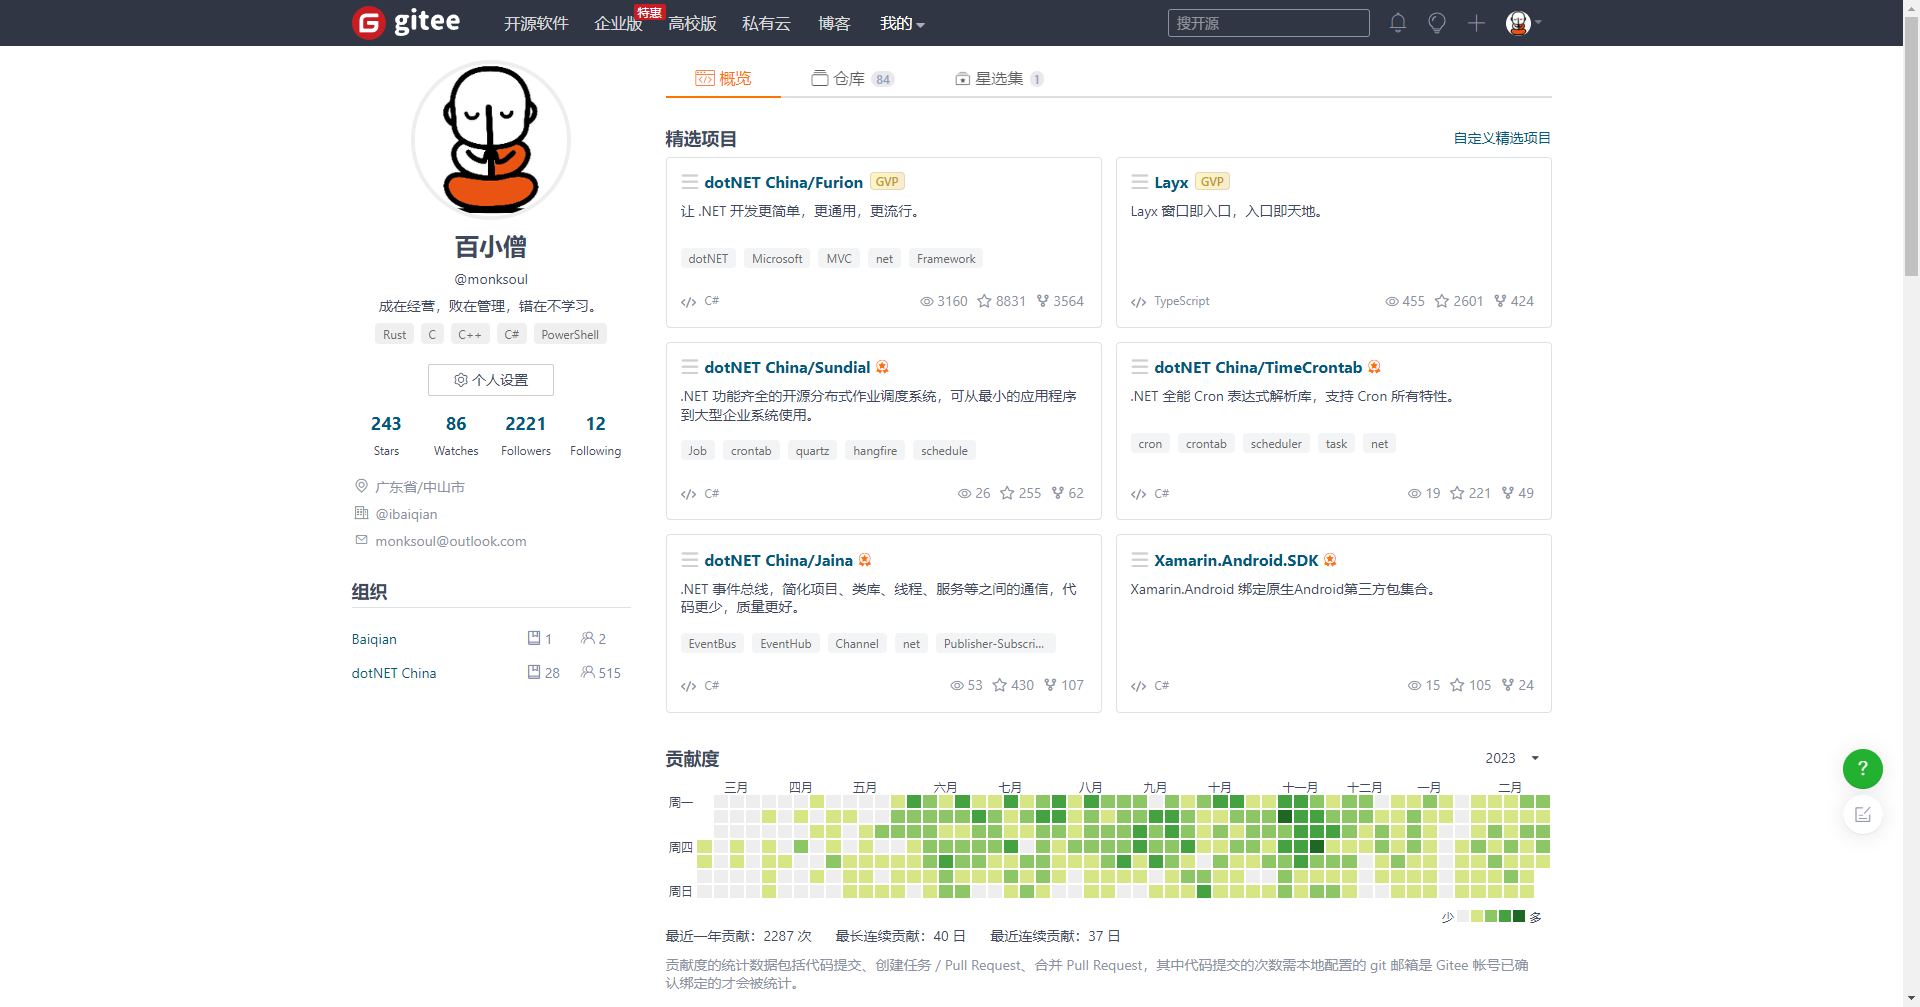
Task: Open dotNET China/Sundial project
Action: pos(787,367)
